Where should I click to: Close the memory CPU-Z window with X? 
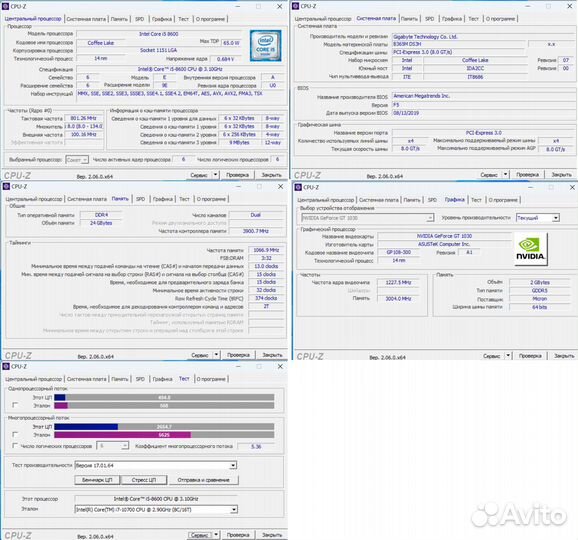281,187
